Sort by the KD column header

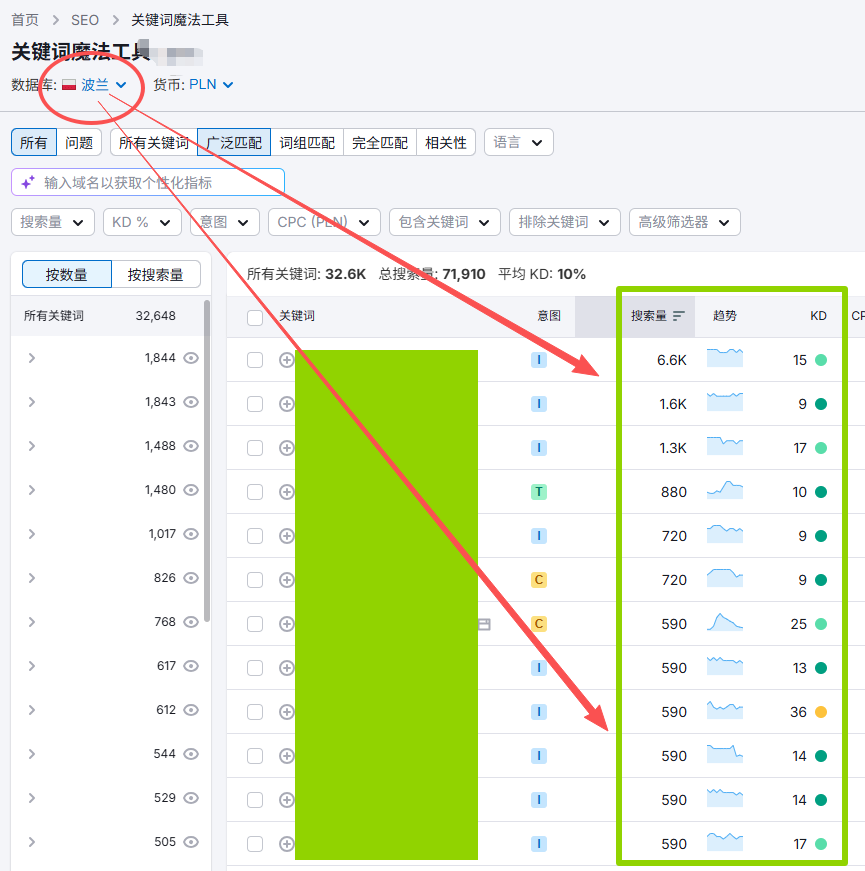click(x=818, y=316)
